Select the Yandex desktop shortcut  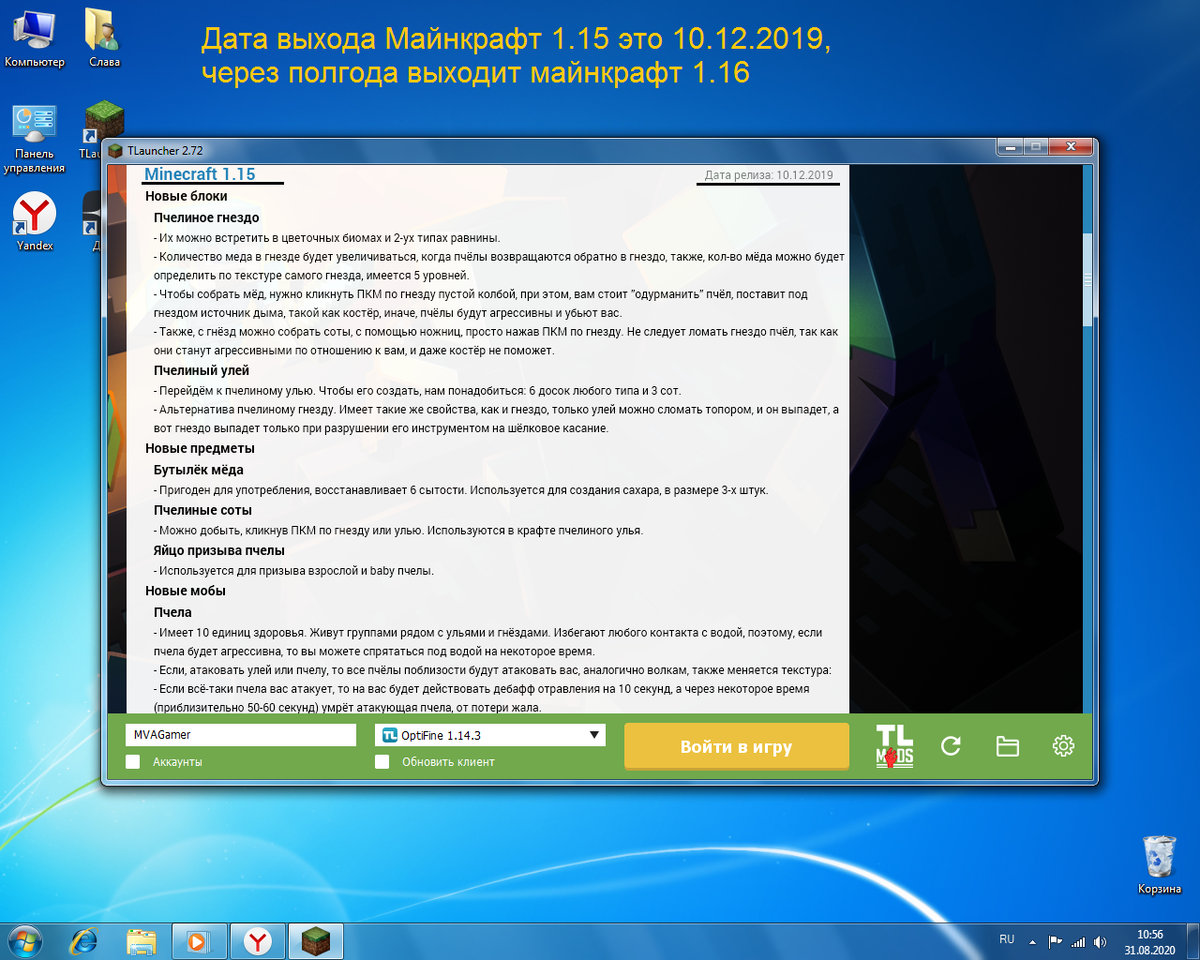point(35,222)
